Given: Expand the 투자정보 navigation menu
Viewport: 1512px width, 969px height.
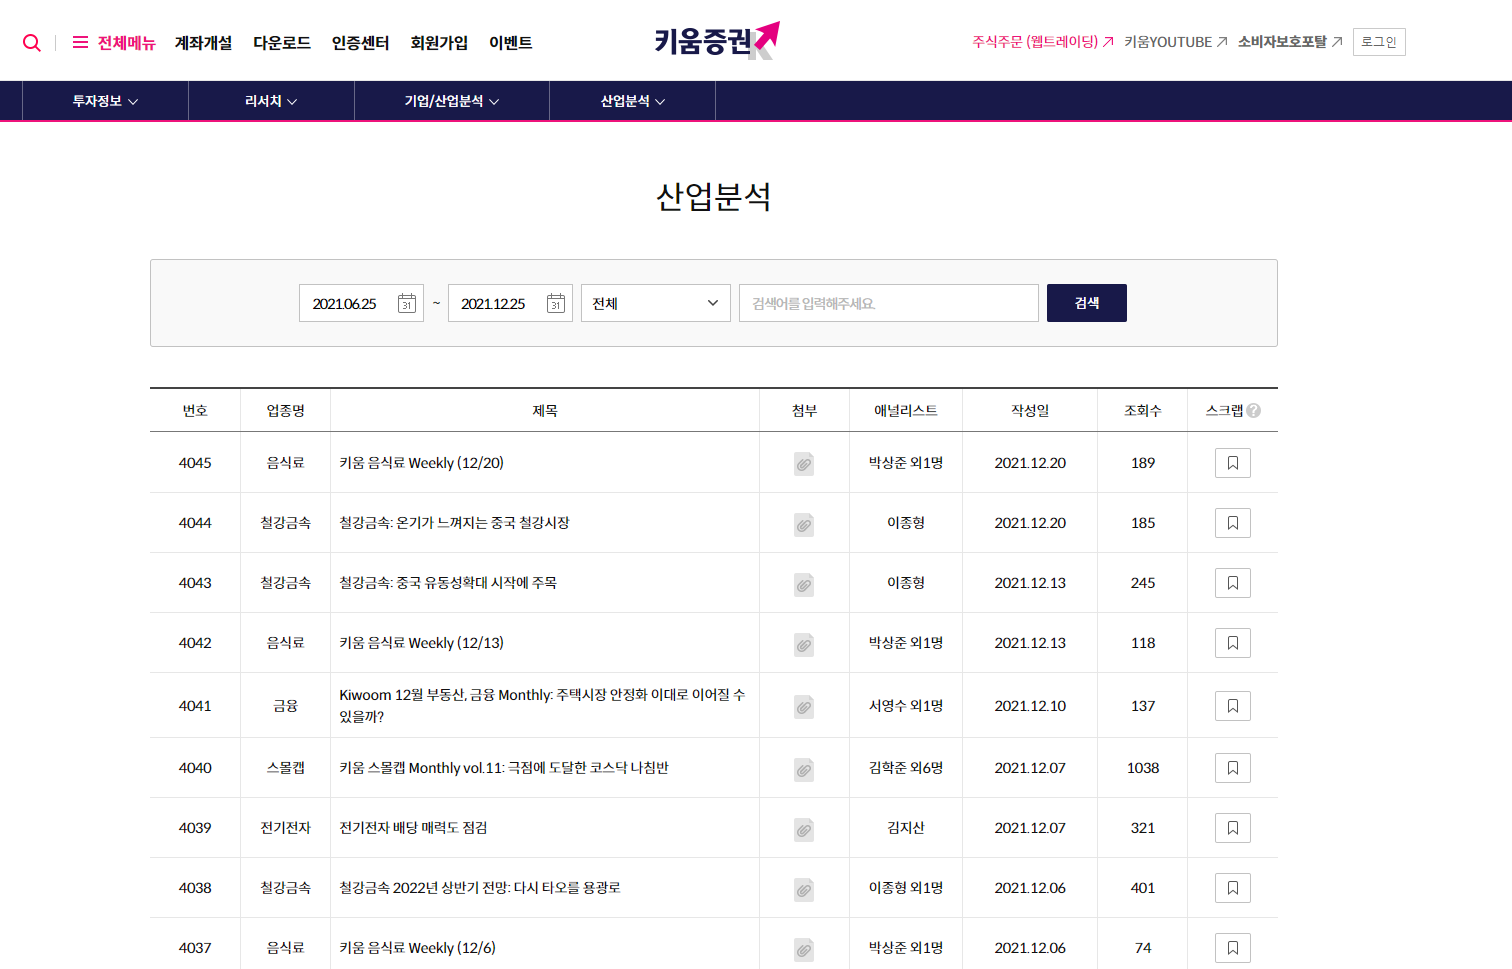Looking at the screenshot, I should coord(105,101).
